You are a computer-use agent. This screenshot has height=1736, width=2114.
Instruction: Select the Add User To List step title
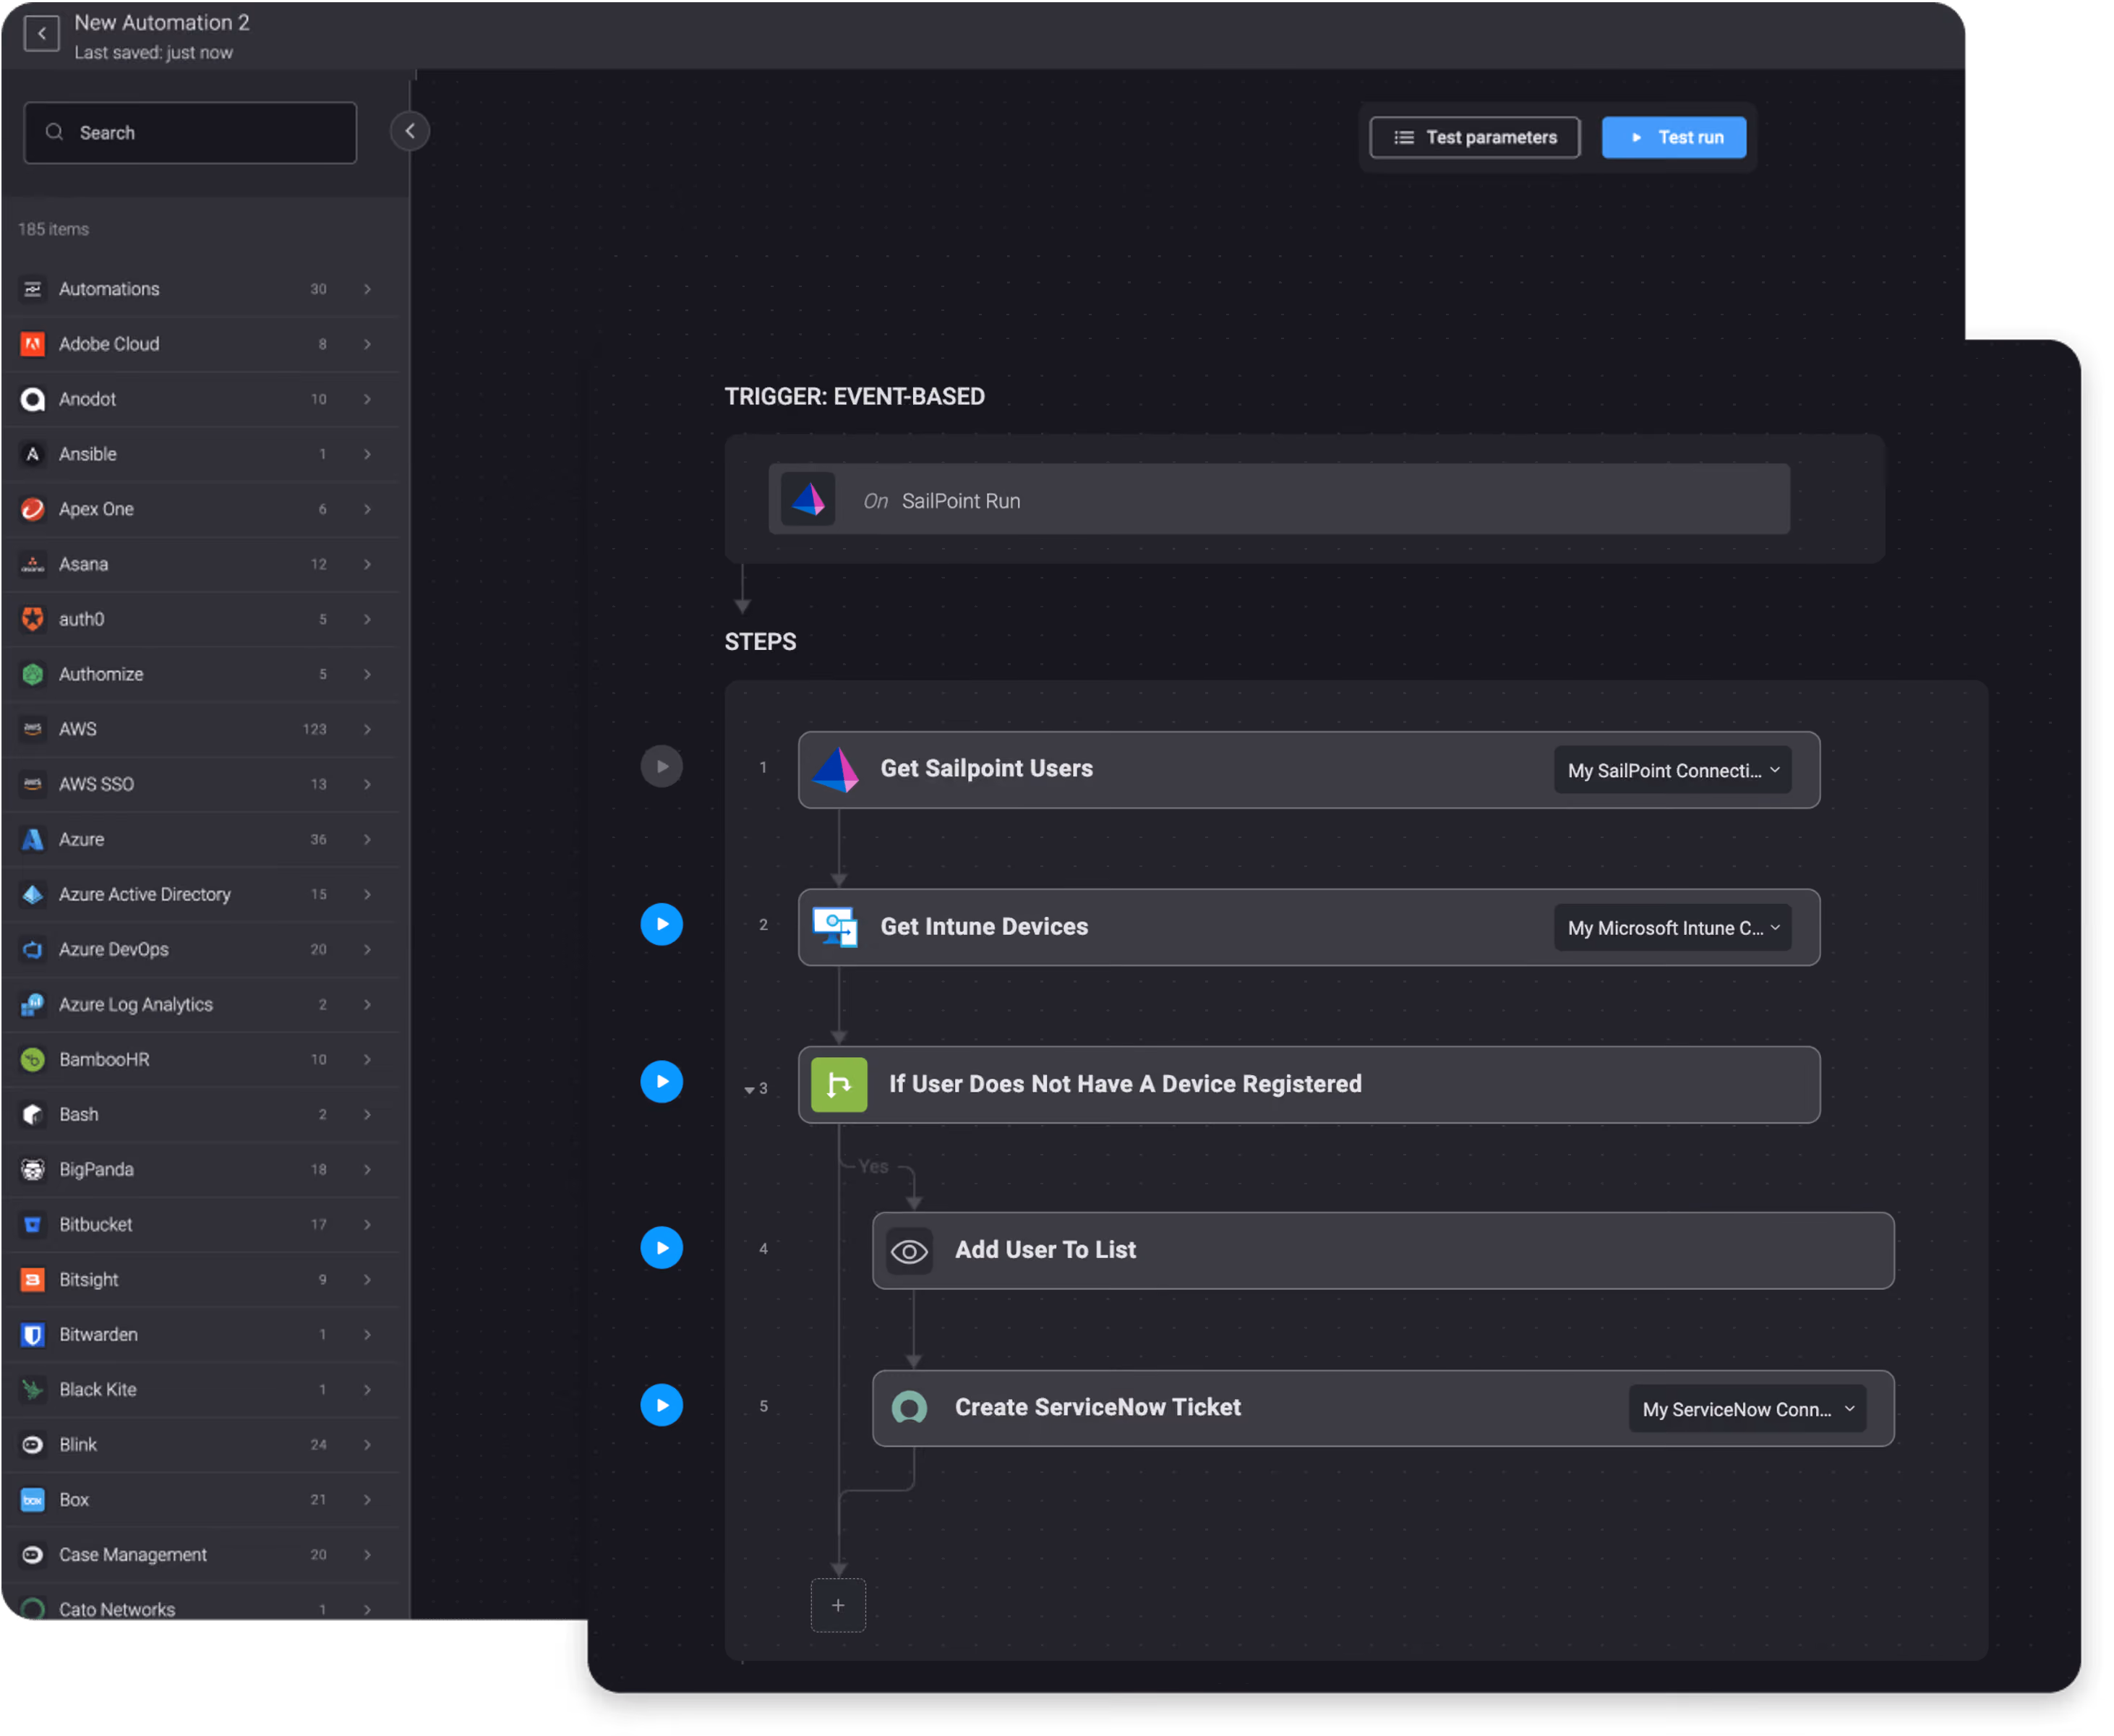(1045, 1250)
